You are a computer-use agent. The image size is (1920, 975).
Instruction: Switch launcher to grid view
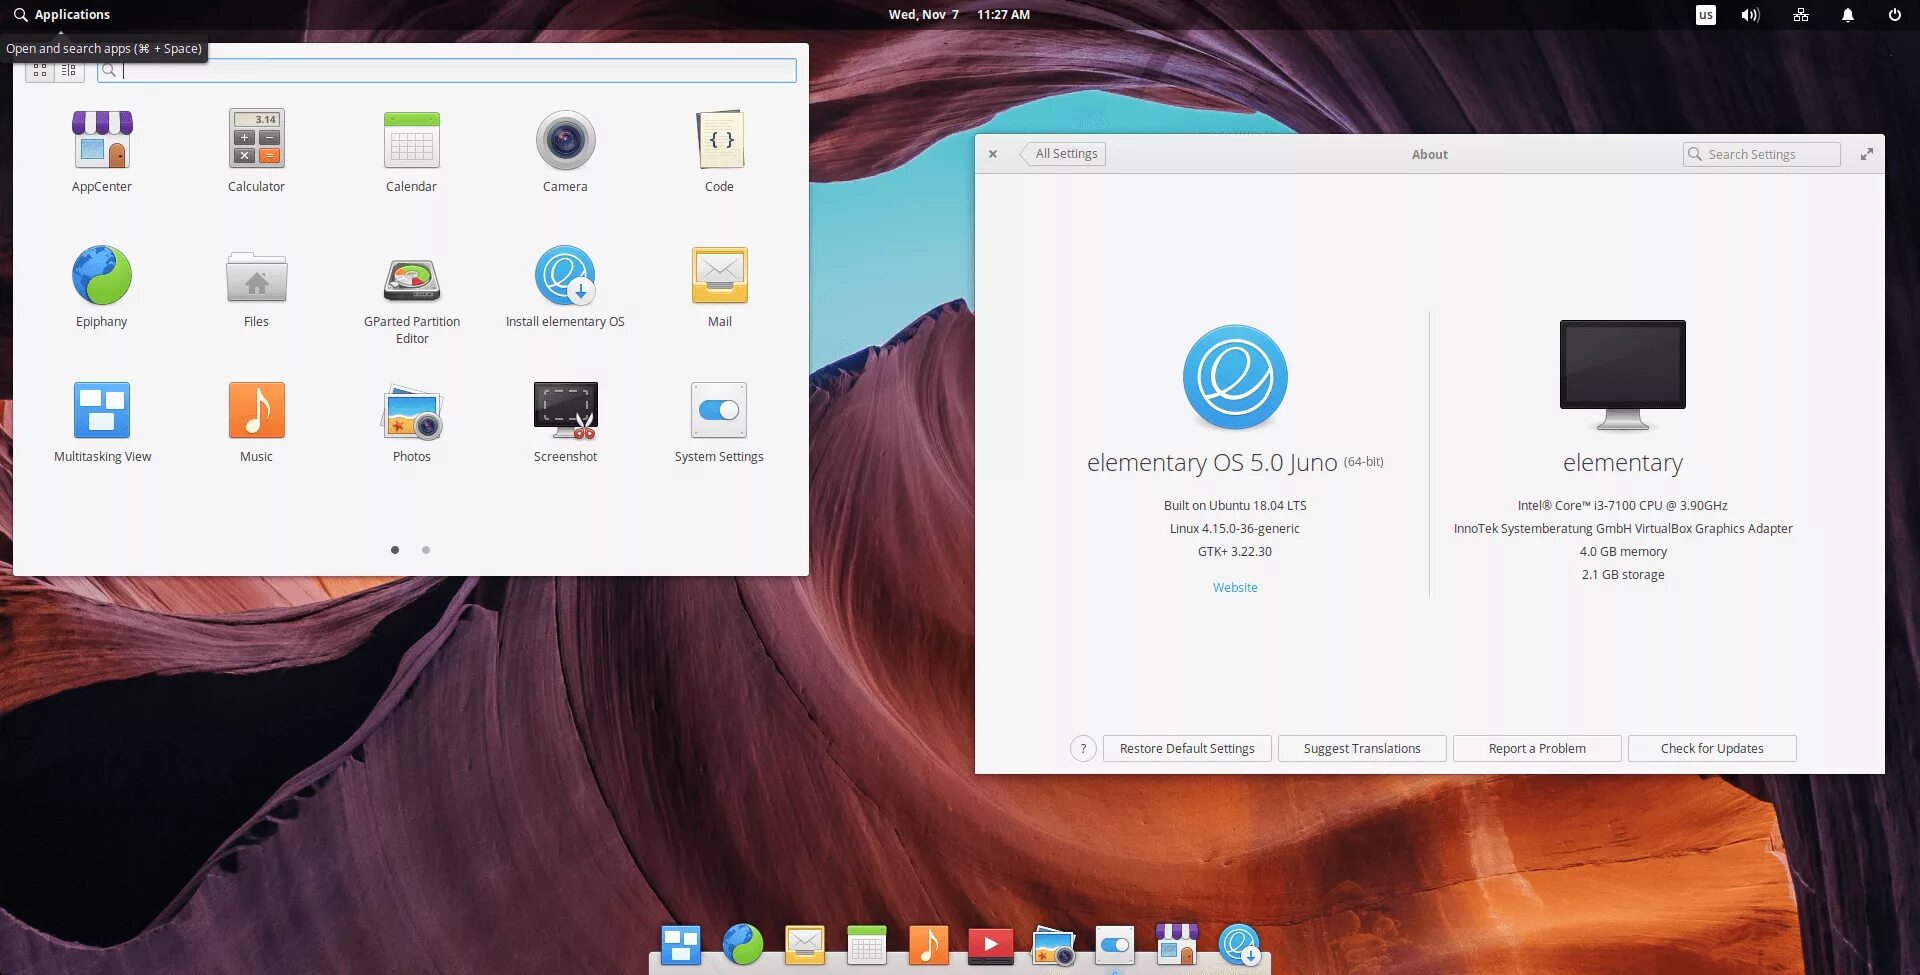(x=40, y=70)
